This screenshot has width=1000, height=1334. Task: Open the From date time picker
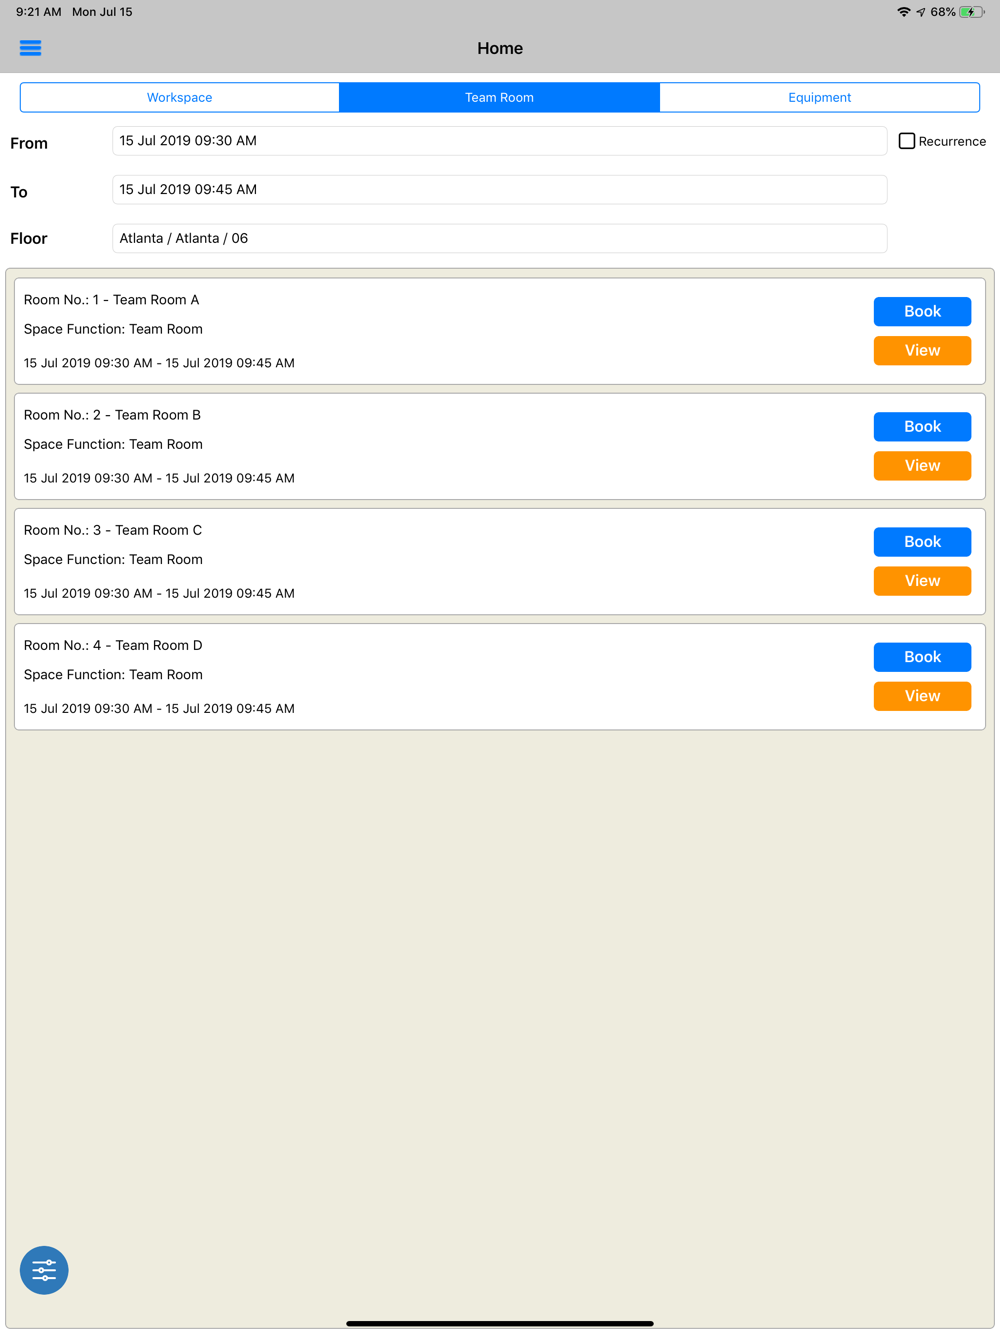click(x=499, y=141)
